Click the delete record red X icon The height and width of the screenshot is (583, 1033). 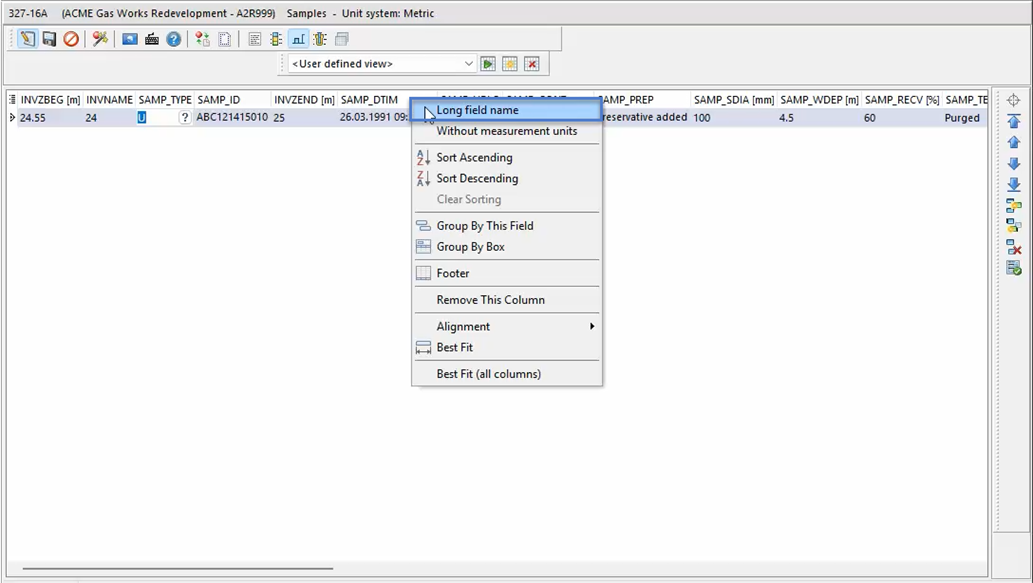1013,247
